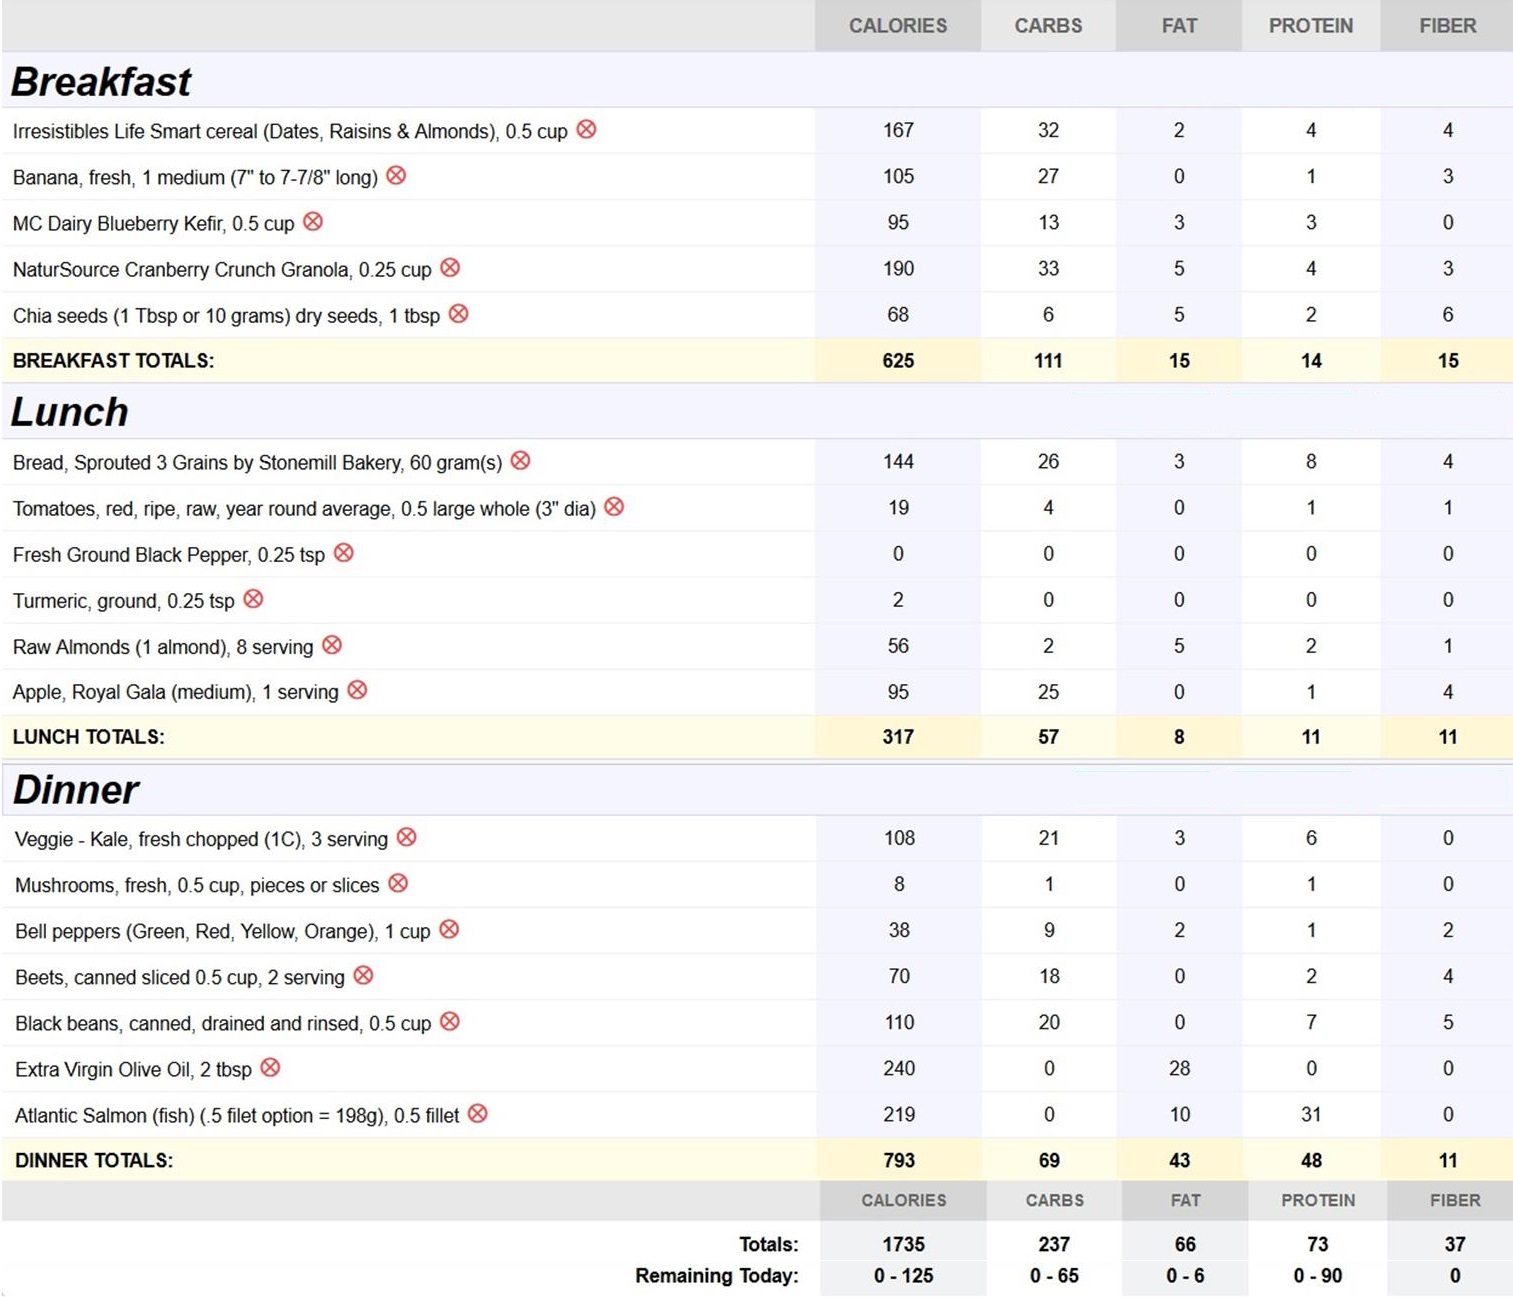Click the Breakfast meal heading
The width and height of the screenshot is (1513, 1297).
coord(100,82)
